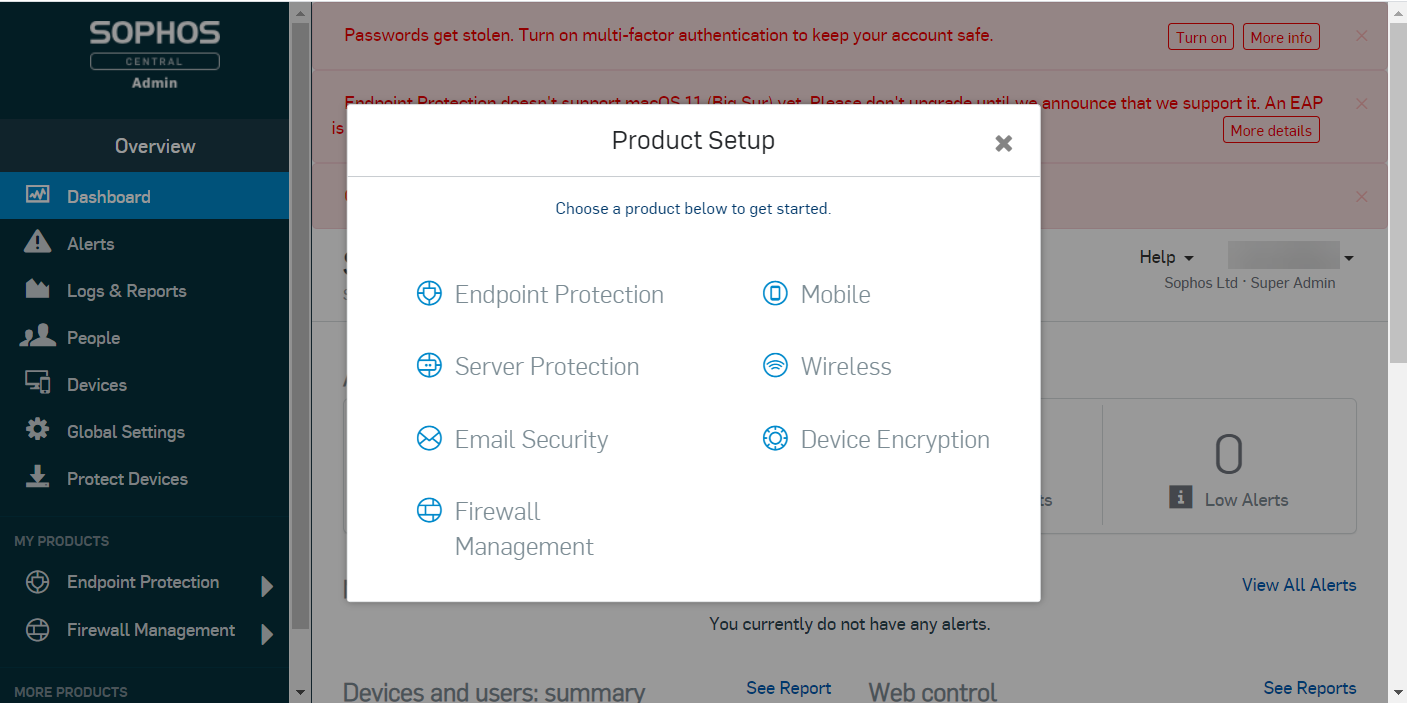Open the Help dropdown menu
The width and height of the screenshot is (1407, 703).
1166,258
